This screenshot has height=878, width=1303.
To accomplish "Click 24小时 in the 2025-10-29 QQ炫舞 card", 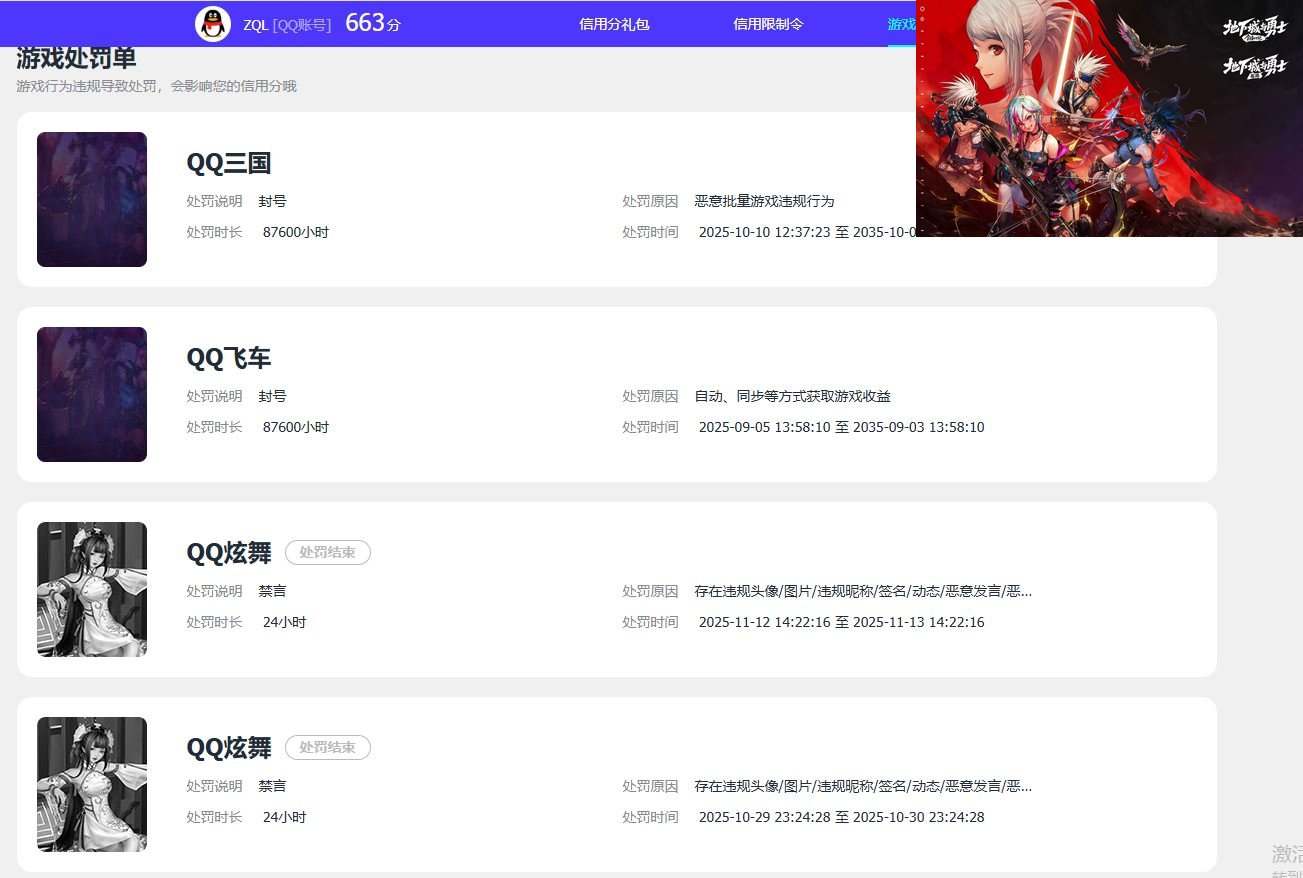I will click(284, 817).
